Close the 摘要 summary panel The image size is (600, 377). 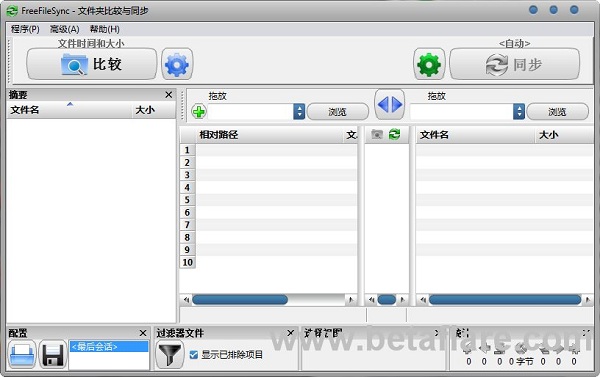point(168,95)
